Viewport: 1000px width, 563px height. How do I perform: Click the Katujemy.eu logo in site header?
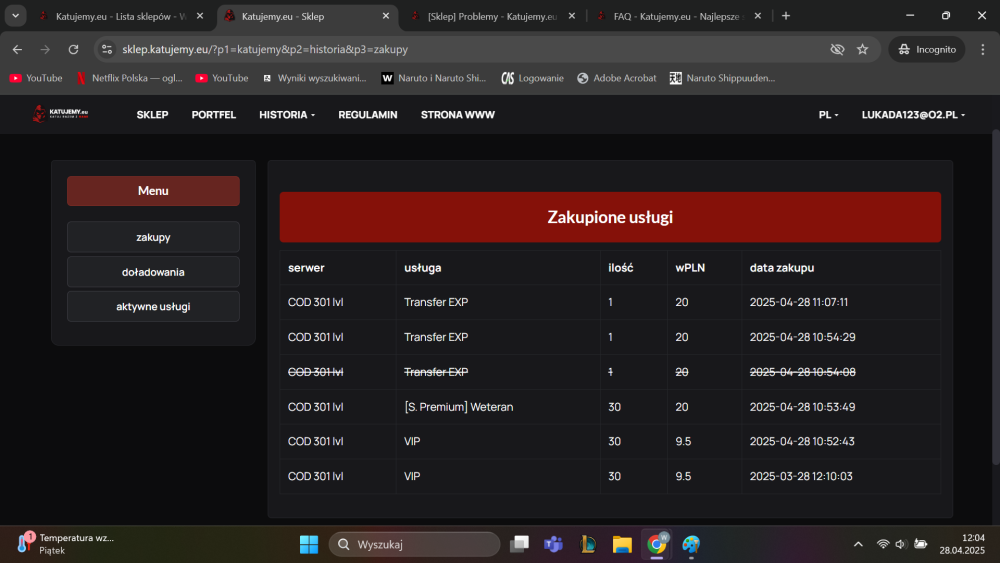tap(61, 114)
